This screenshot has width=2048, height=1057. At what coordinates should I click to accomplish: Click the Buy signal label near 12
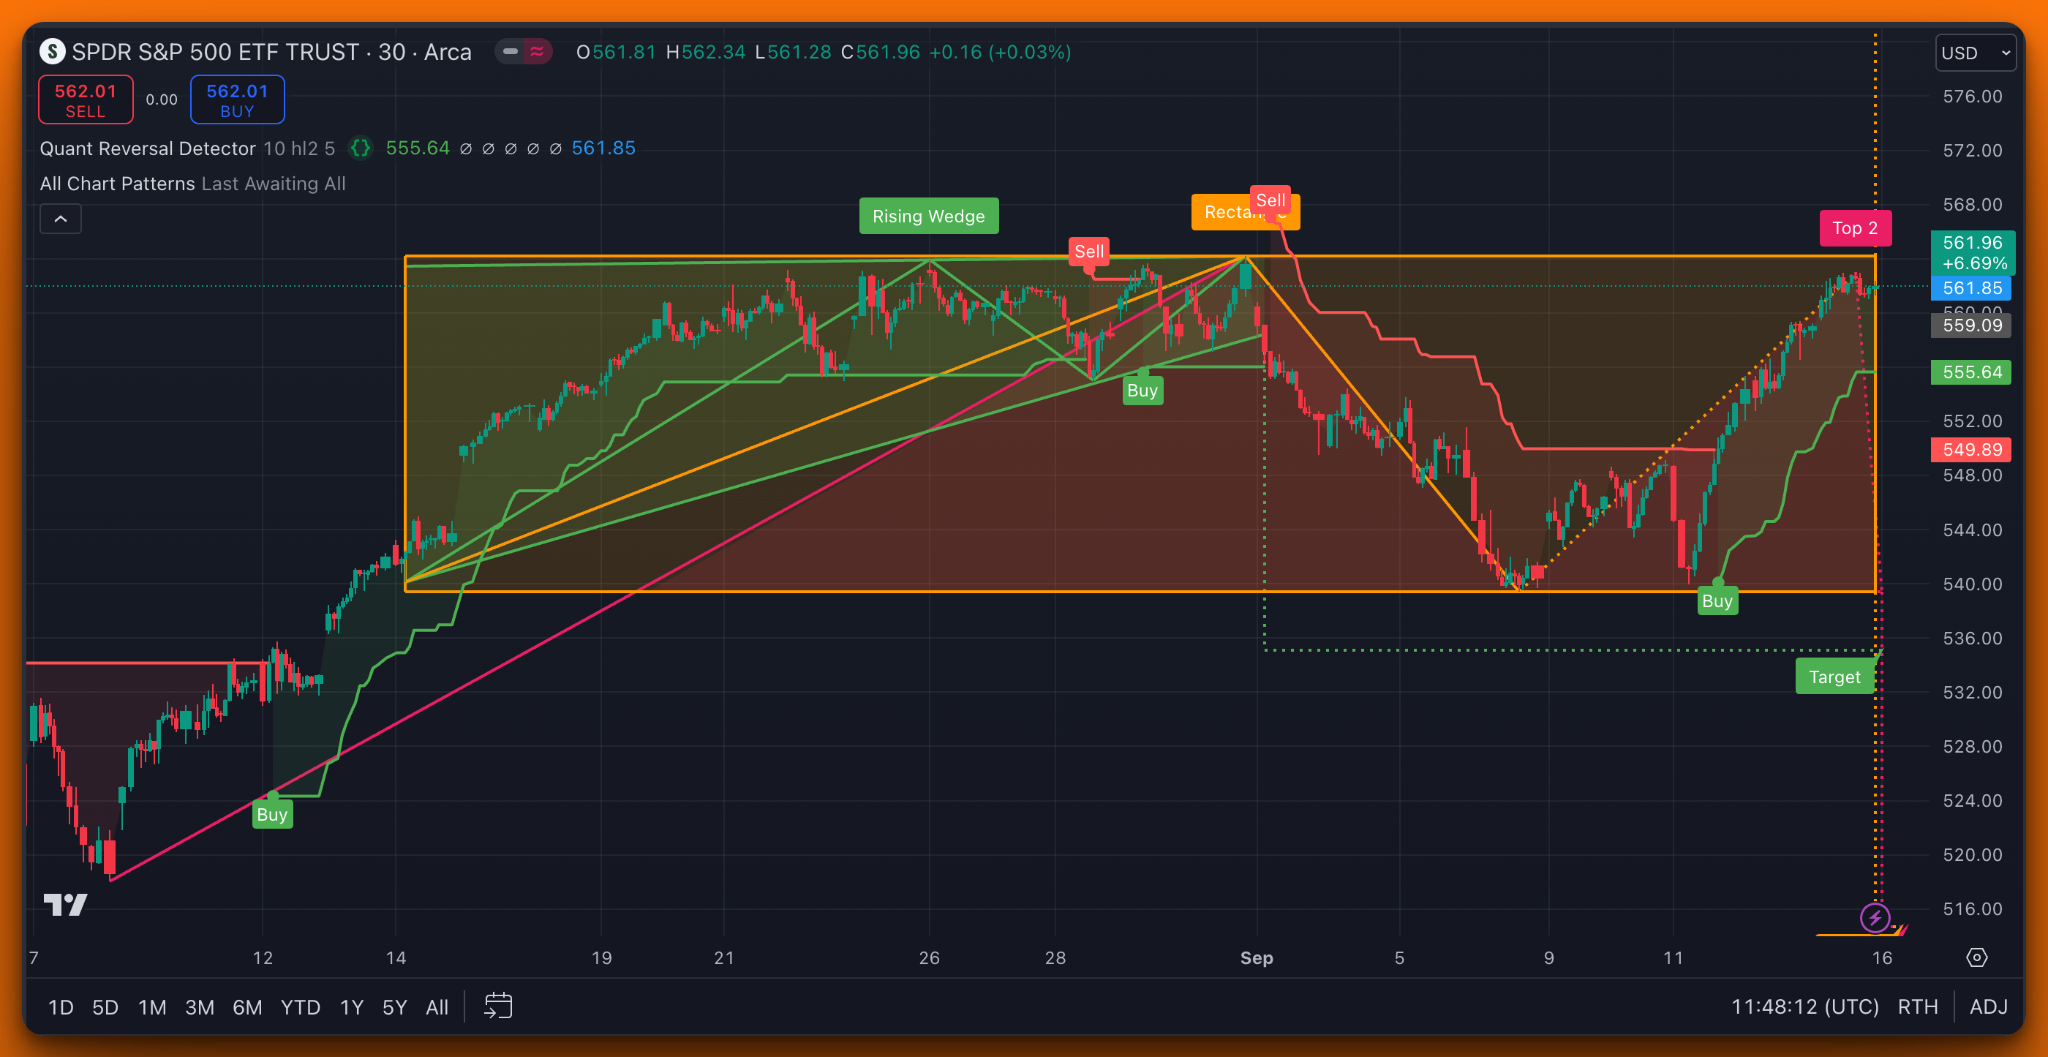(272, 815)
